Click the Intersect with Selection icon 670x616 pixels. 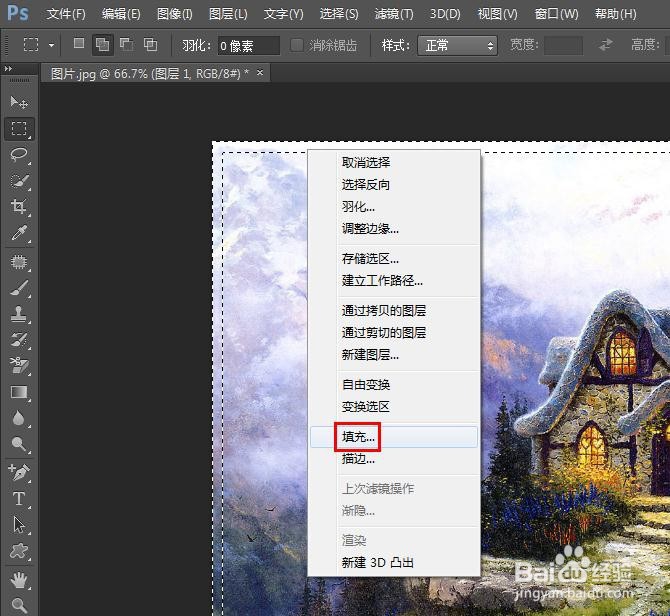tap(150, 44)
